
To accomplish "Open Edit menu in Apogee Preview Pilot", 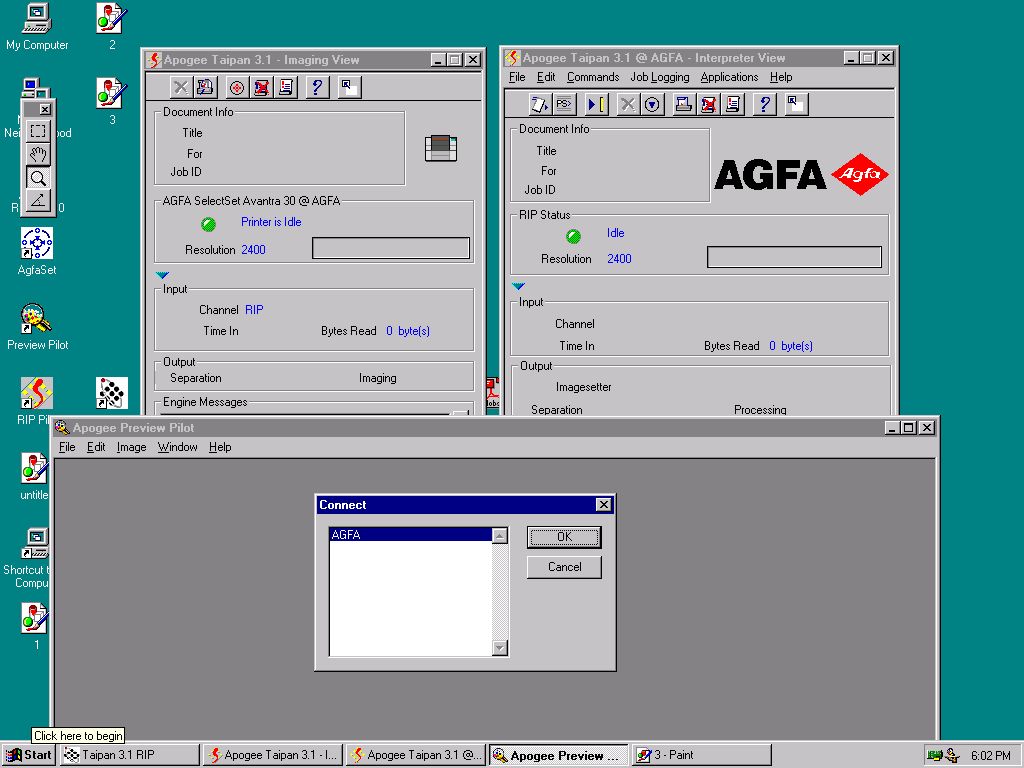I will pos(96,447).
